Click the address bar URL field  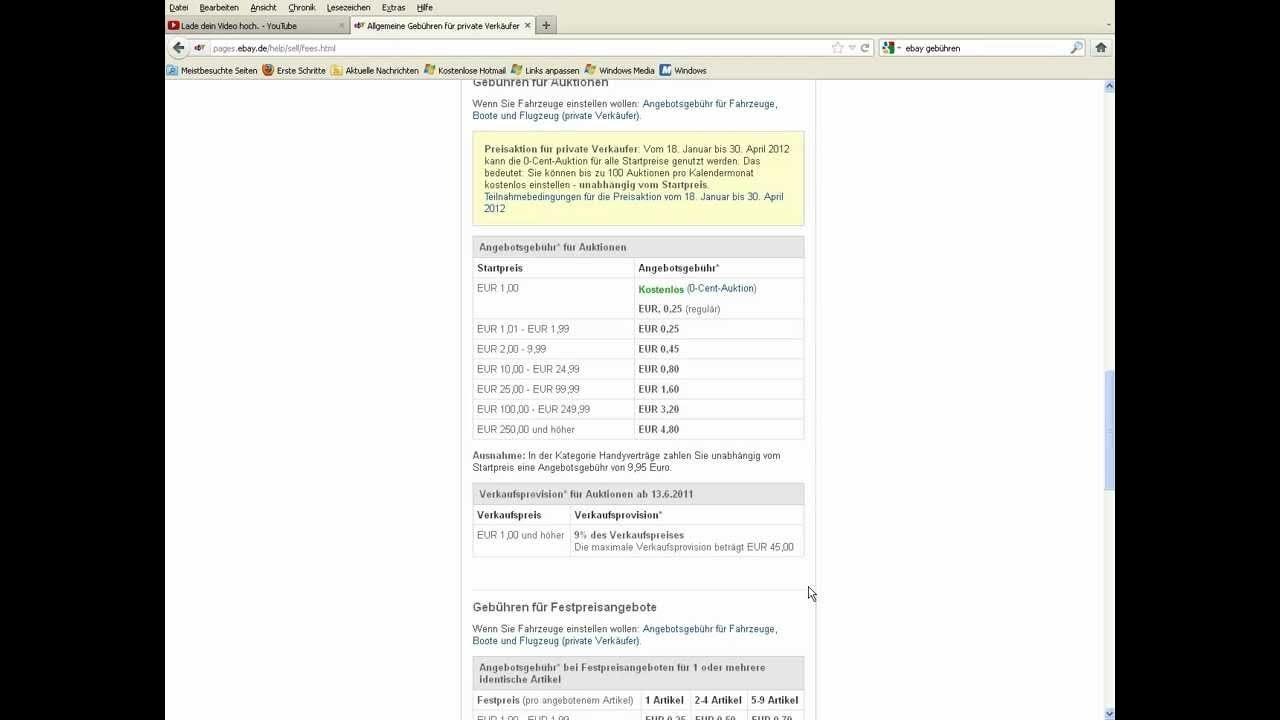(520, 48)
